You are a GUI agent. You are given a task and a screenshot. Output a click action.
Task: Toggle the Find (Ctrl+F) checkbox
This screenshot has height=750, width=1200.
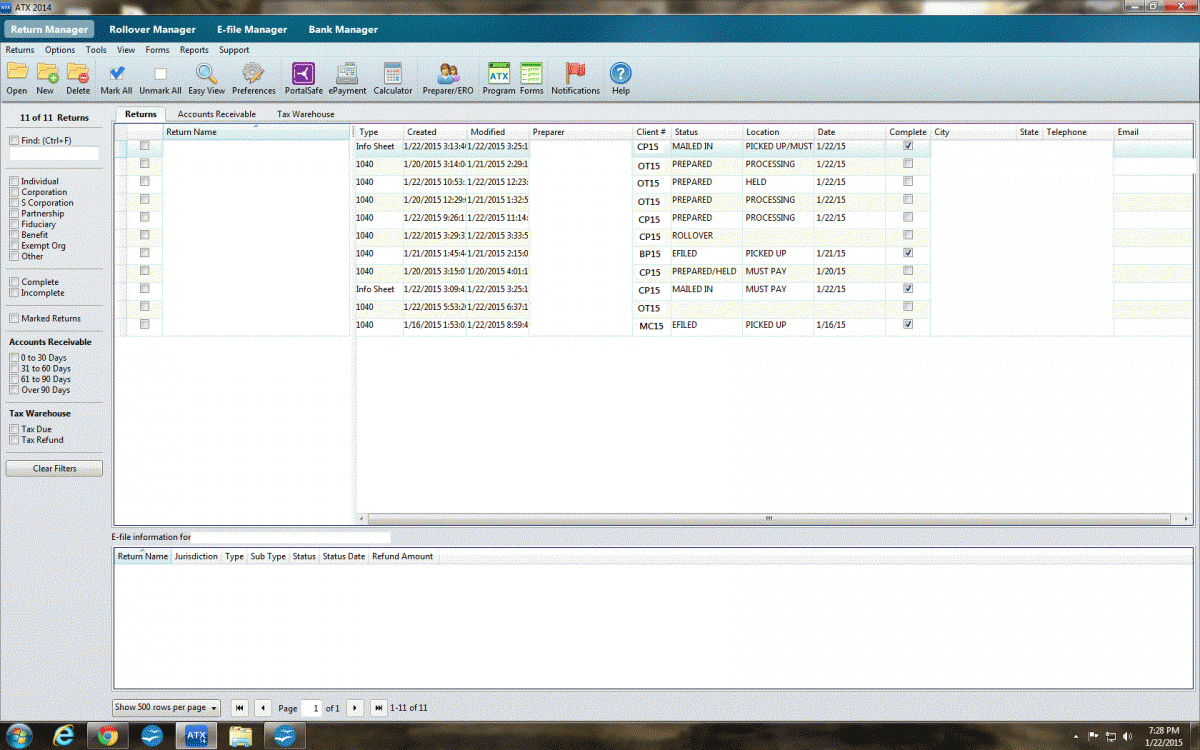(14, 140)
